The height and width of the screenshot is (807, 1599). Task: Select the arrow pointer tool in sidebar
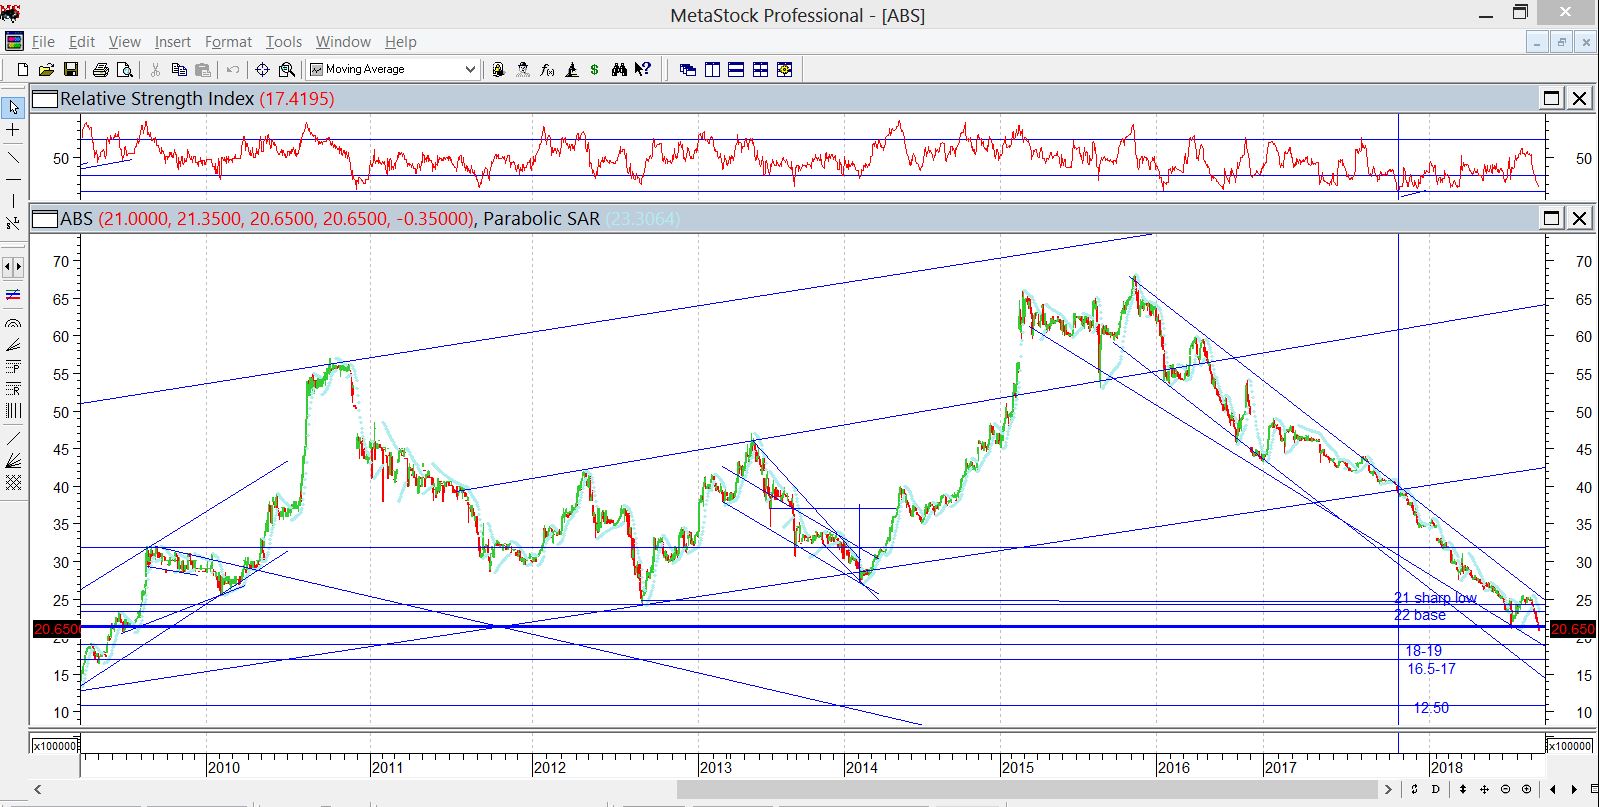[13, 106]
